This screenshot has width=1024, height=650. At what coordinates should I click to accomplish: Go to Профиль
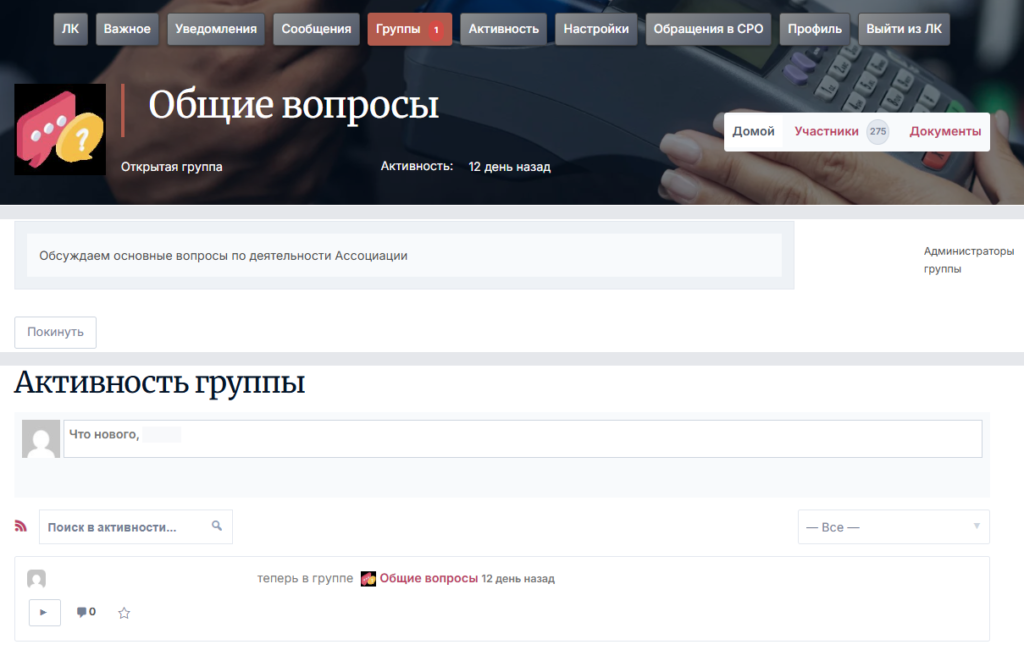pos(815,29)
